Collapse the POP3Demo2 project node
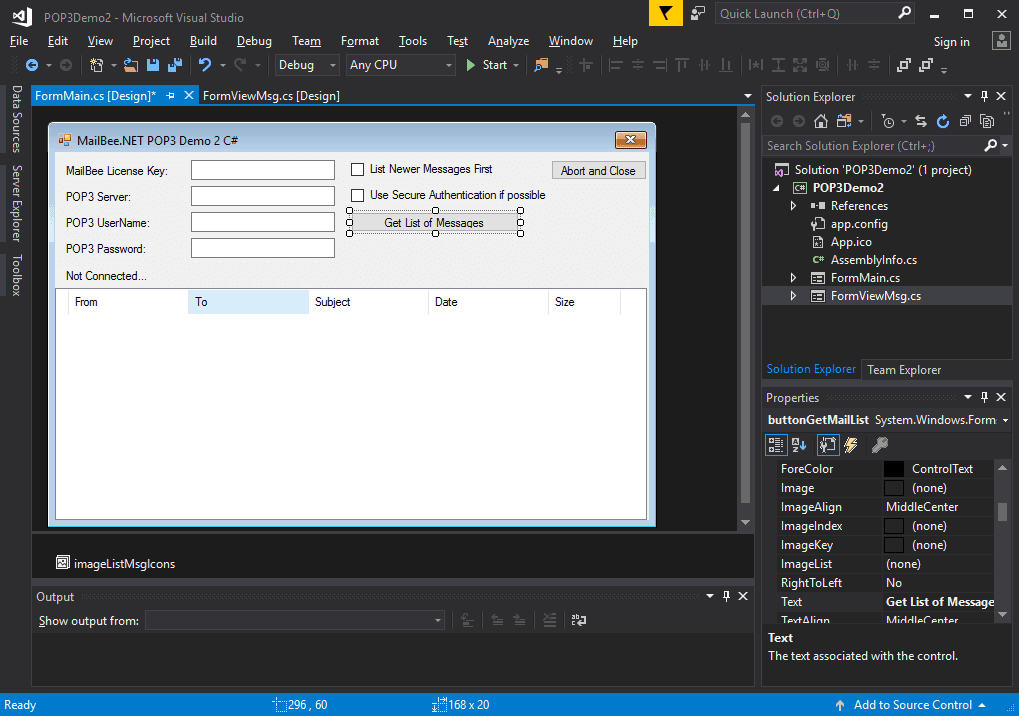Image resolution: width=1019 pixels, height=716 pixels. (x=776, y=188)
